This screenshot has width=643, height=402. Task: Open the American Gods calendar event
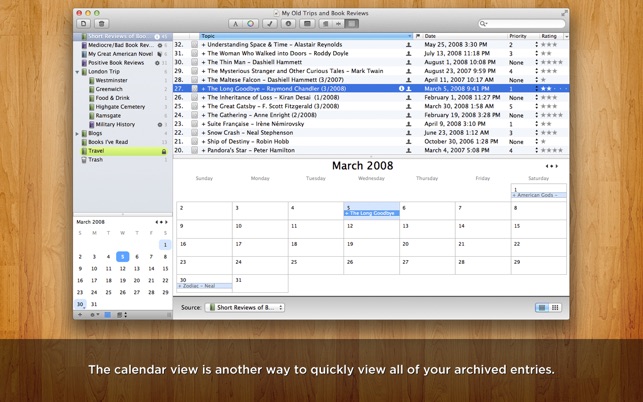(538, 195)
